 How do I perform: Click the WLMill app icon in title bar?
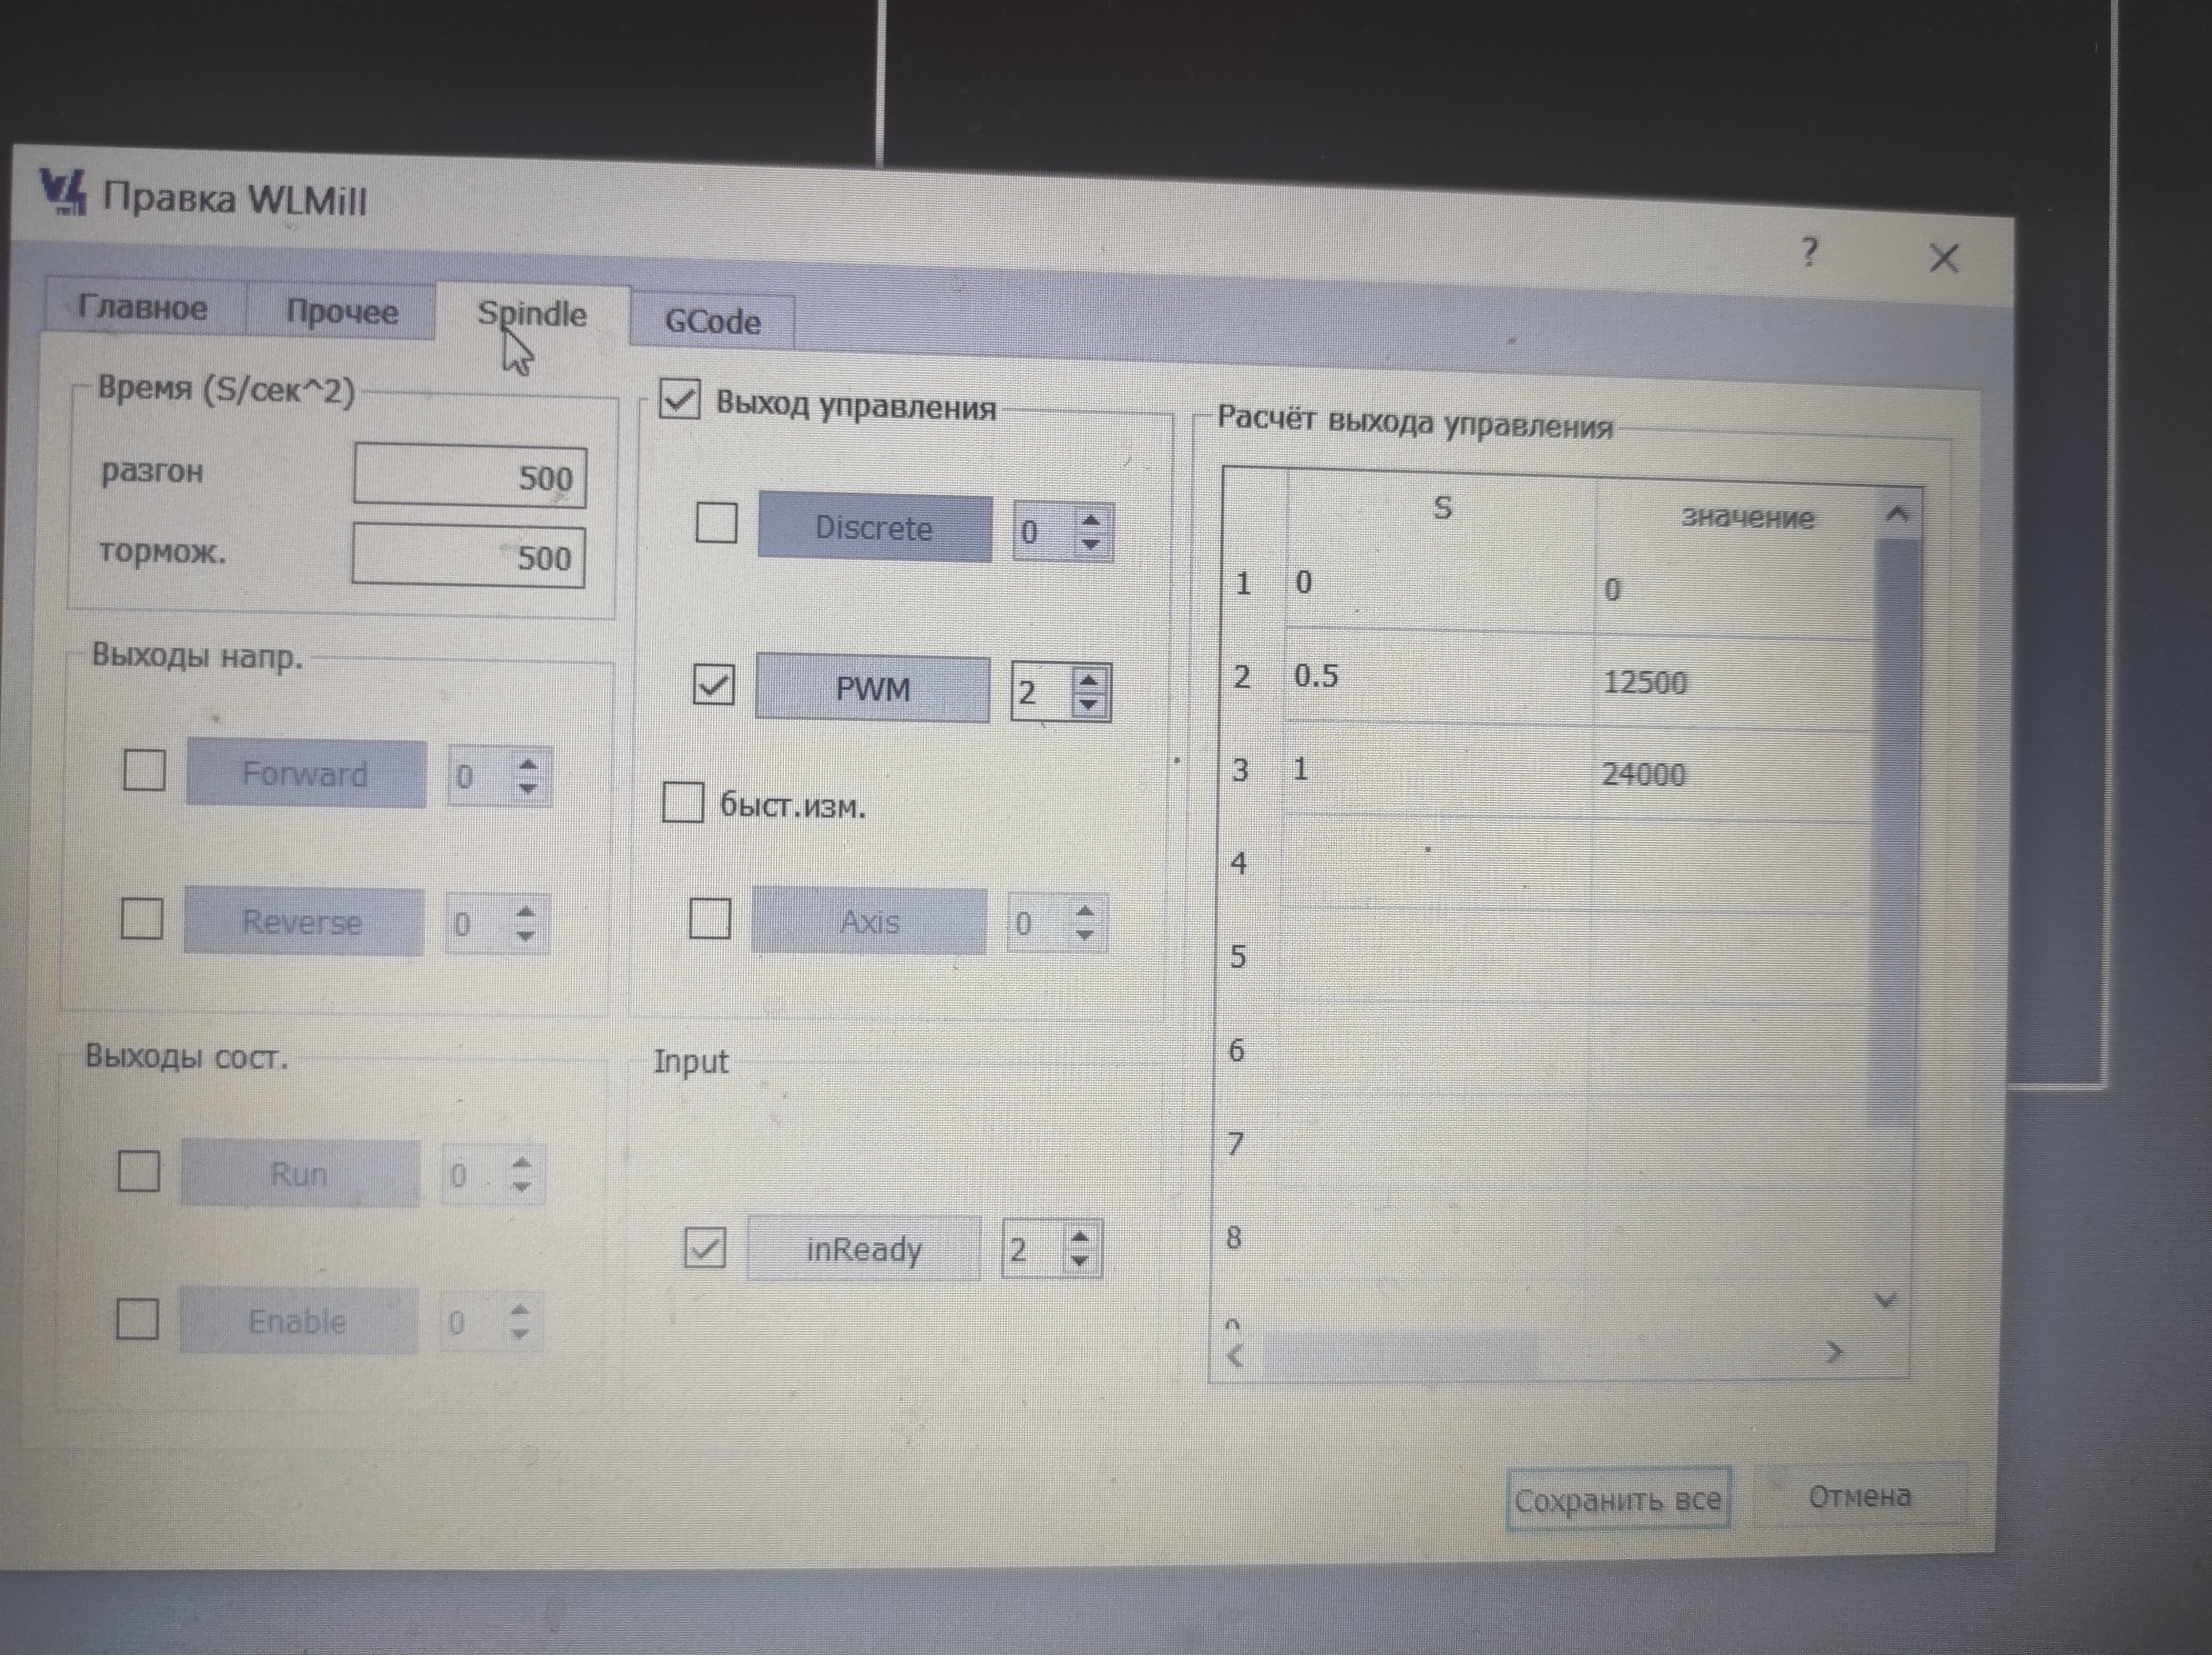click(63, 192)
